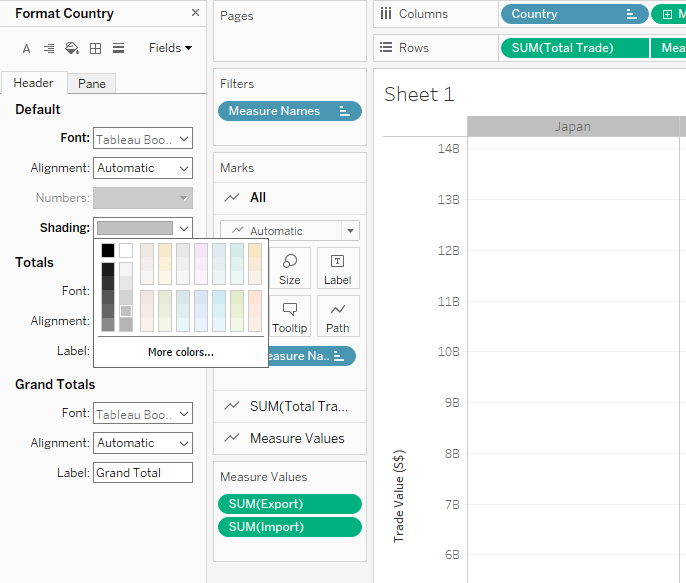This screenshot has width=686, height=583.
Task: Close the Format Country pane
Action: [x=195, y=13]
